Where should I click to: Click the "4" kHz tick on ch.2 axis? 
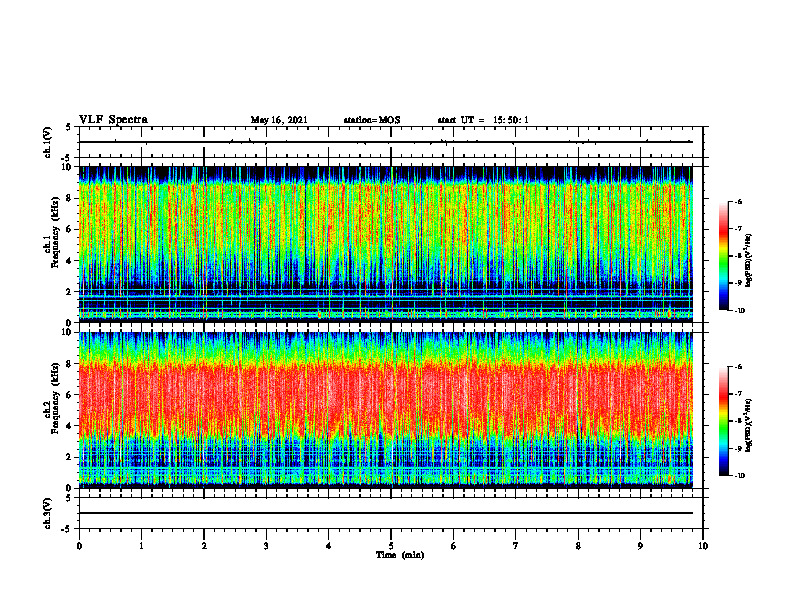pyautogui.click(x=70, y=426)
